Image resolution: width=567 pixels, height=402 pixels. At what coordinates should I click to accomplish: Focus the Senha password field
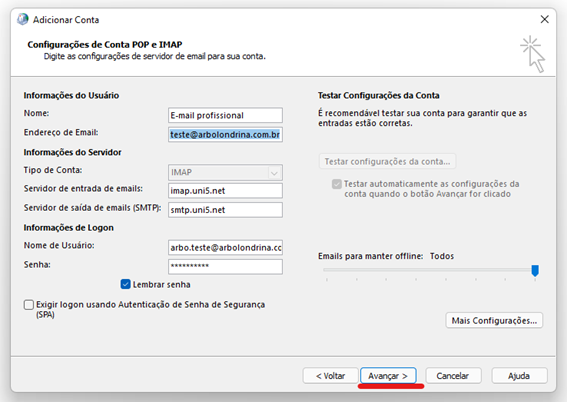[225, 267]
